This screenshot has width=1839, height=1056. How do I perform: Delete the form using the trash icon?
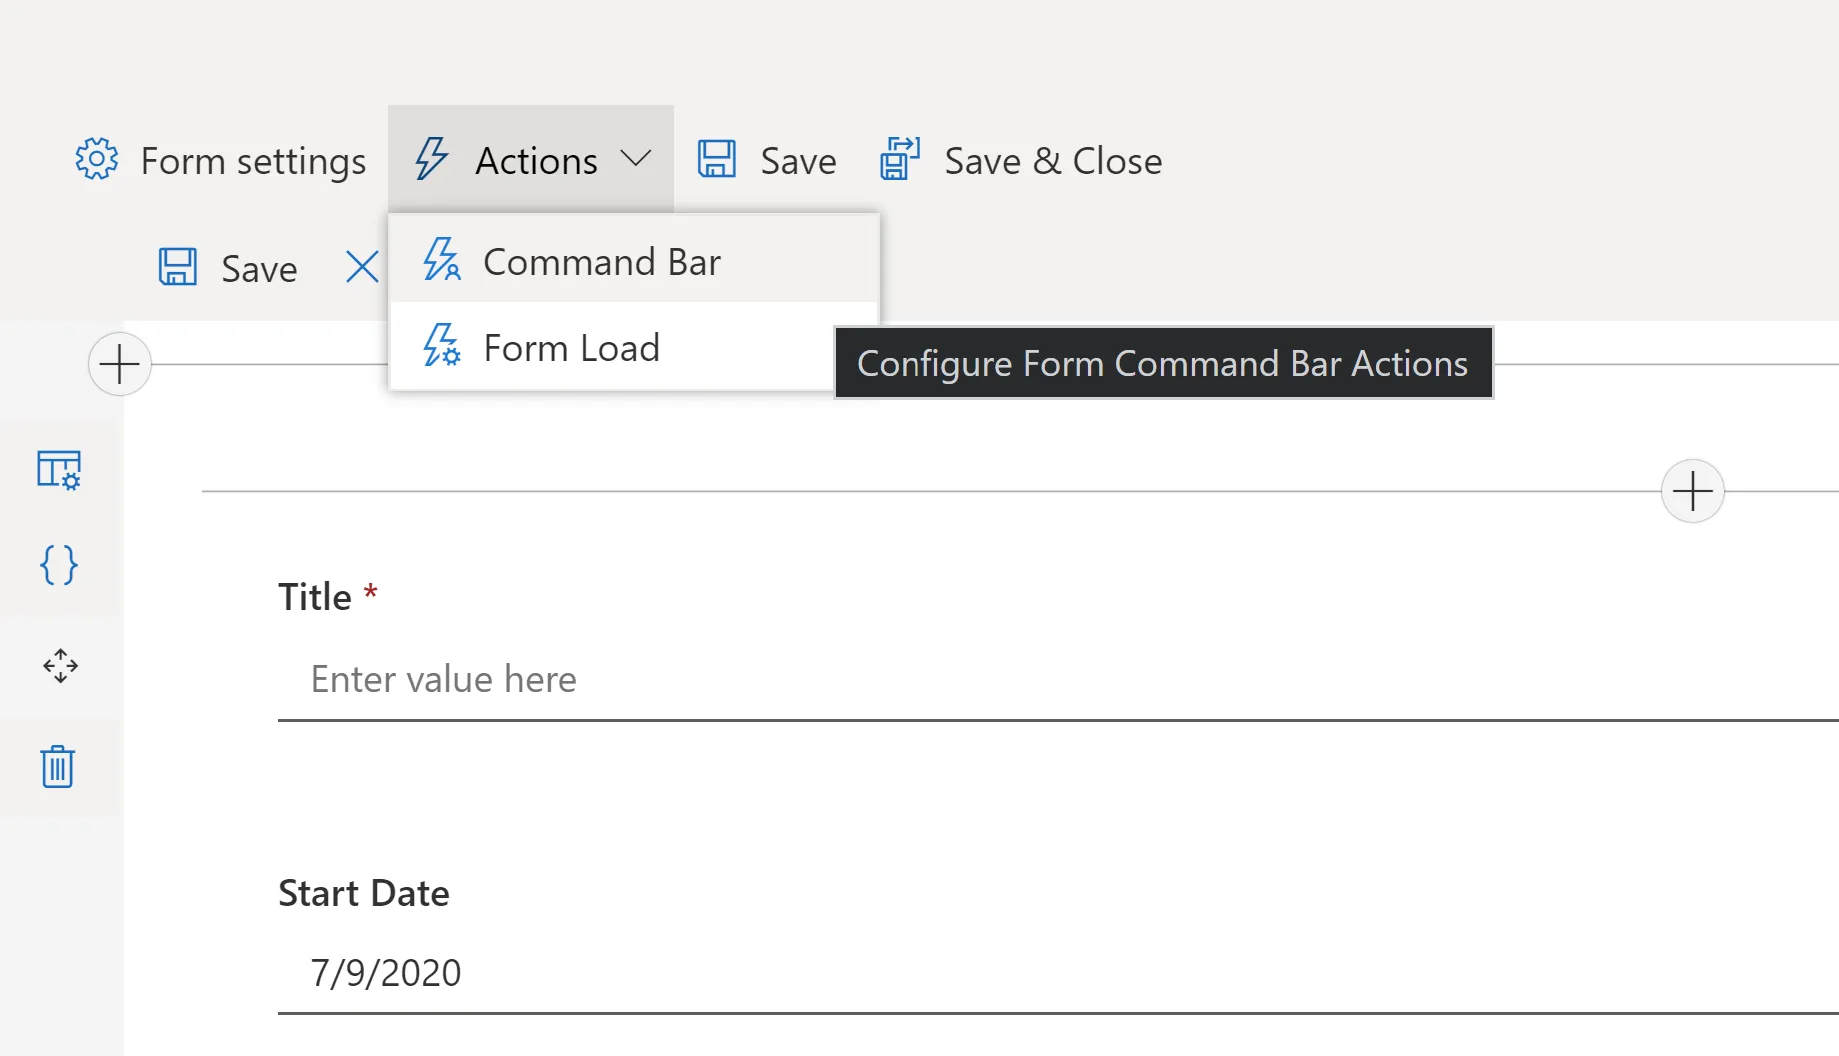[59, 767]
